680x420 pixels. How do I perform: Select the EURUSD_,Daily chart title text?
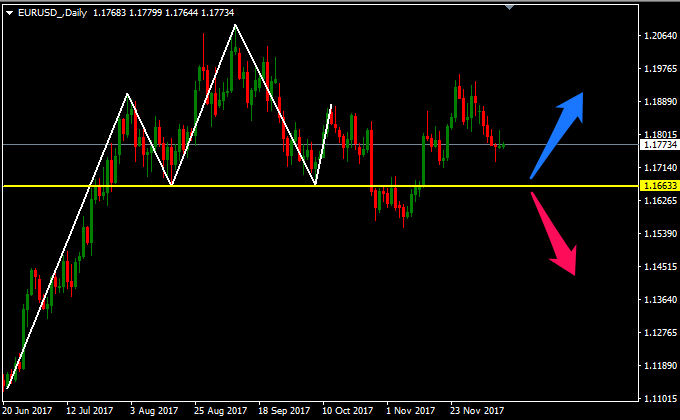(x=52, y=13)
